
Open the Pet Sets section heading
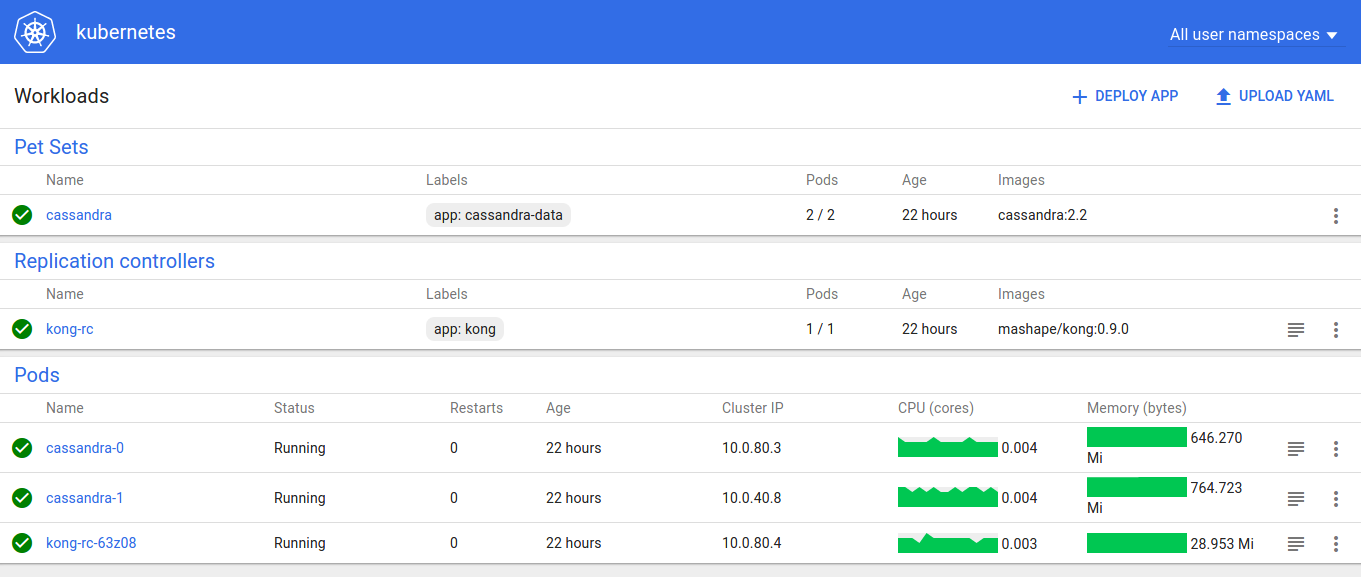pos(51,147)
